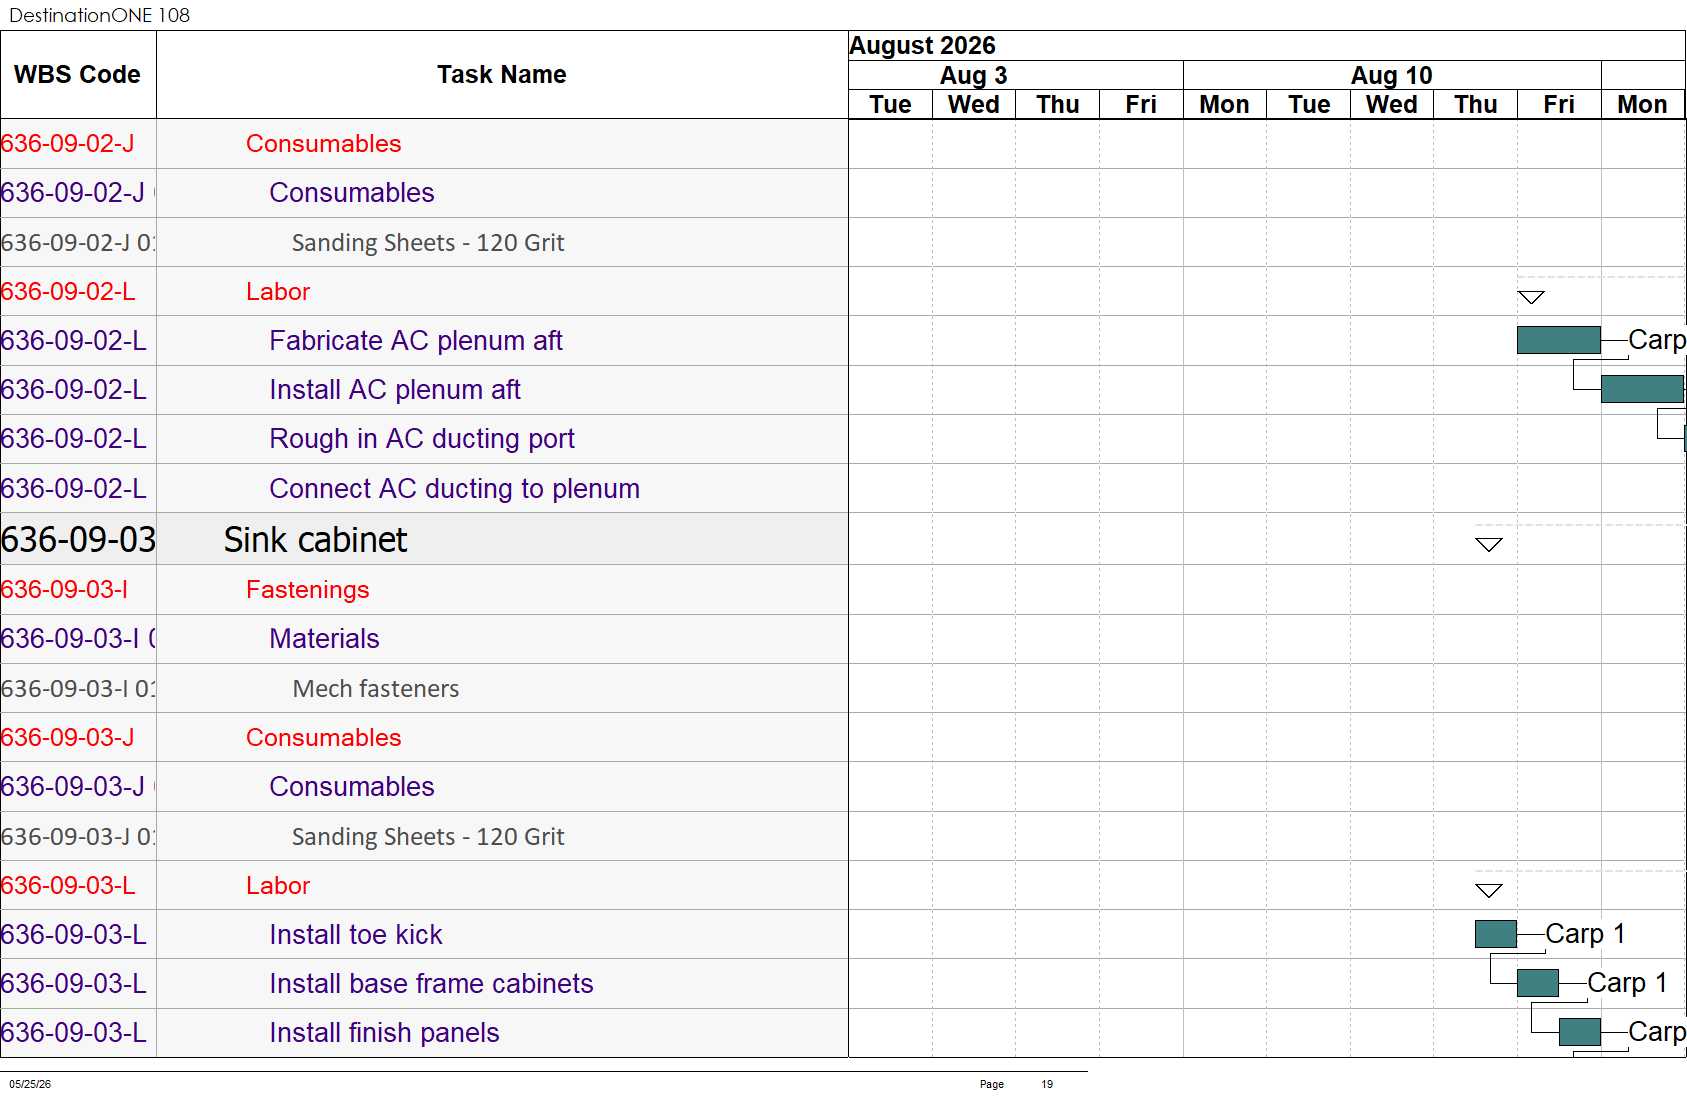
Task: Click the Install base frame cabinets task name
Action: [432, 984]
